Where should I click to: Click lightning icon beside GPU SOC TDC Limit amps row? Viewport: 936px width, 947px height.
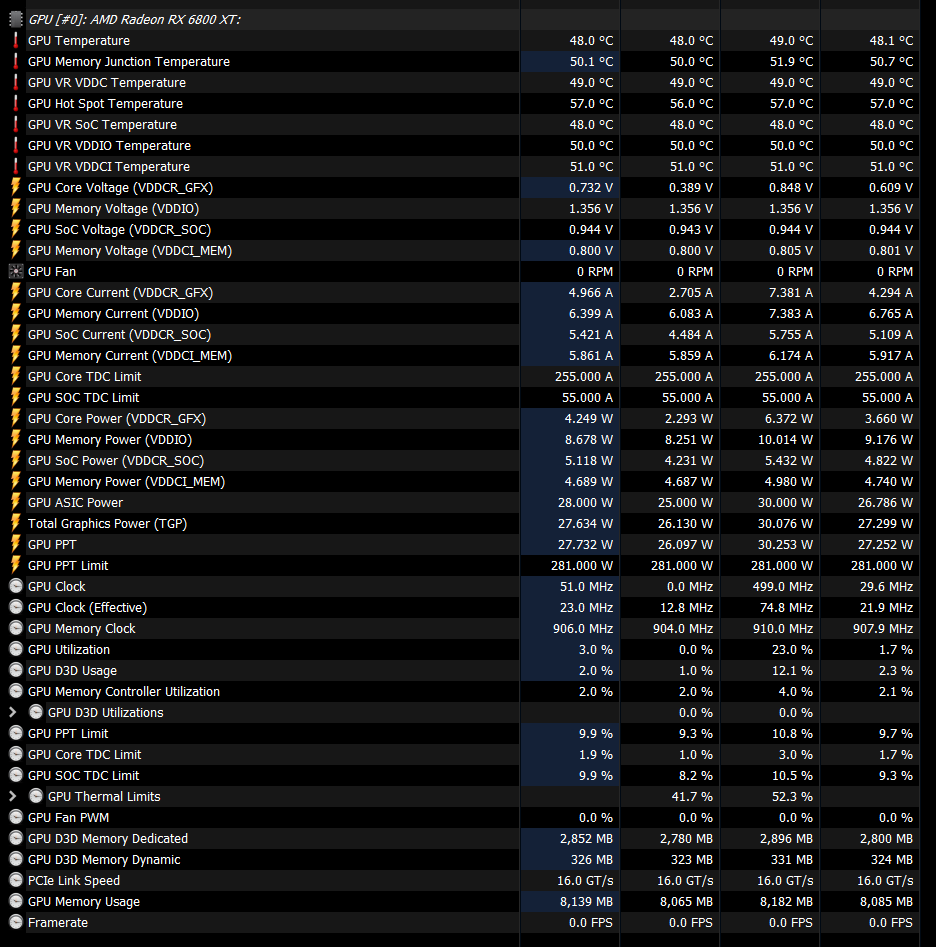16,397
